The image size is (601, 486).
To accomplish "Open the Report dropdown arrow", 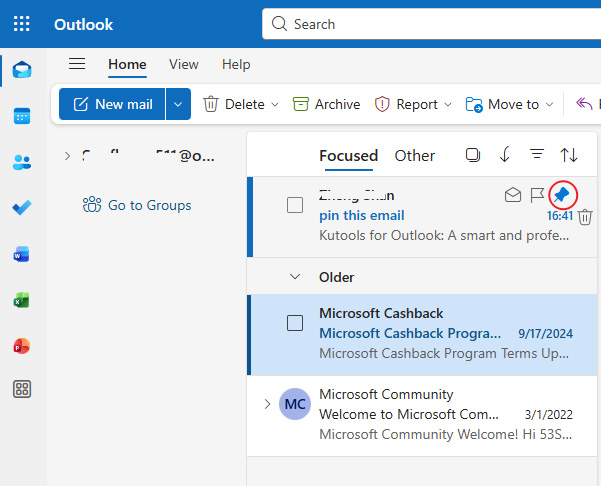I will pyautogui.click(x=448, y=104).
